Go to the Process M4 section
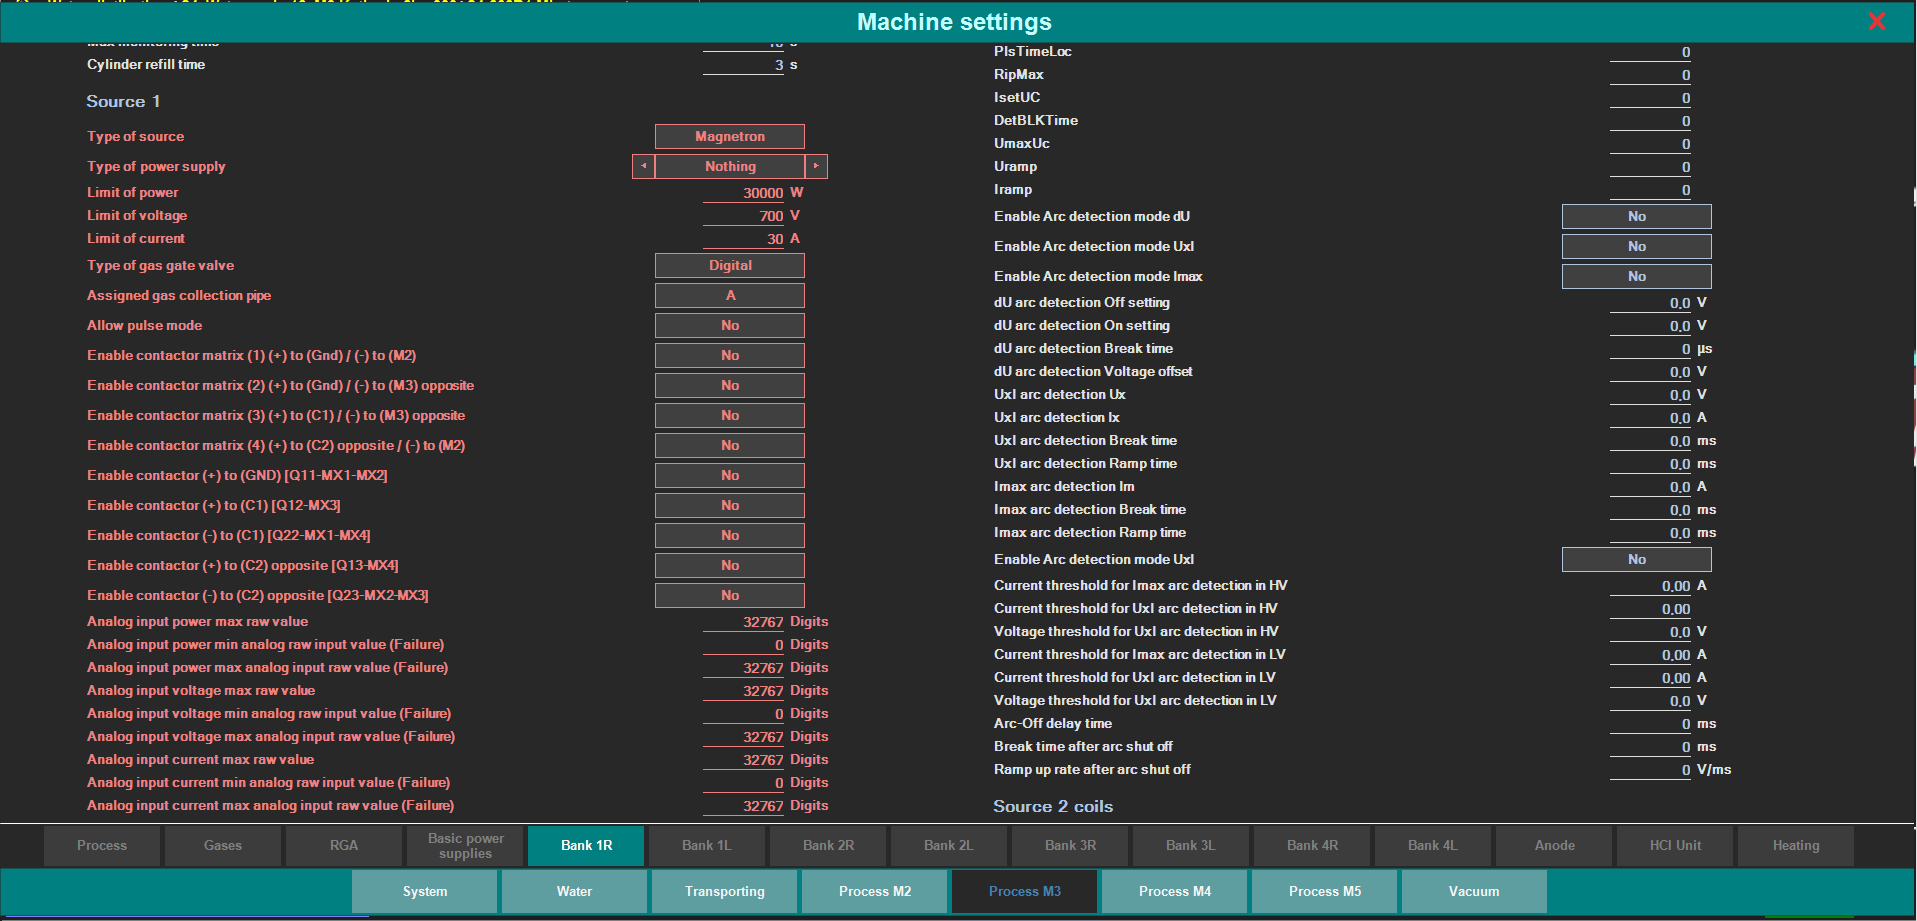The image size is (1917, 921). 1174,892
